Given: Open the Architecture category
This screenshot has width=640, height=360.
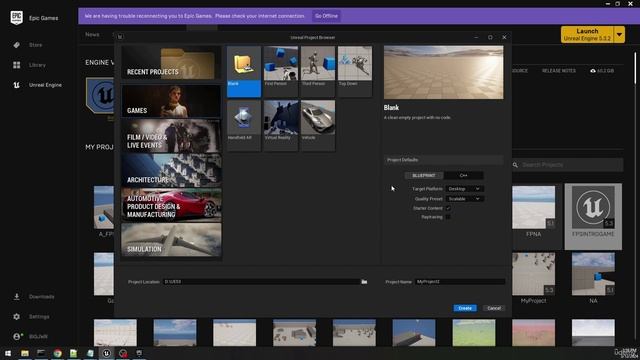Looking at the screenshot, I should 171,170.
